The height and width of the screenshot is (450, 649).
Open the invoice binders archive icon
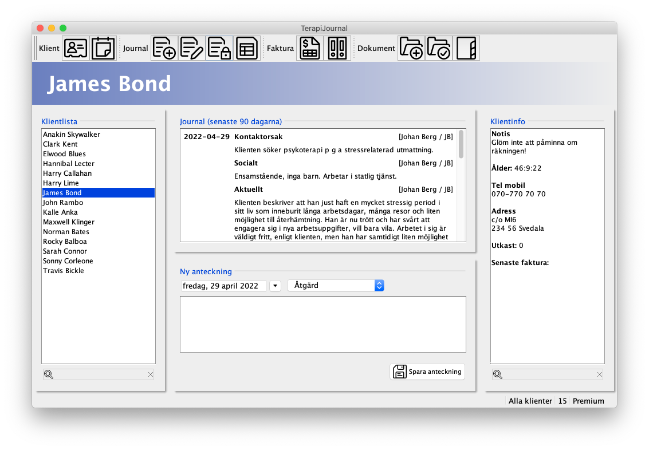pyautogui.click(x=337, y=48)
